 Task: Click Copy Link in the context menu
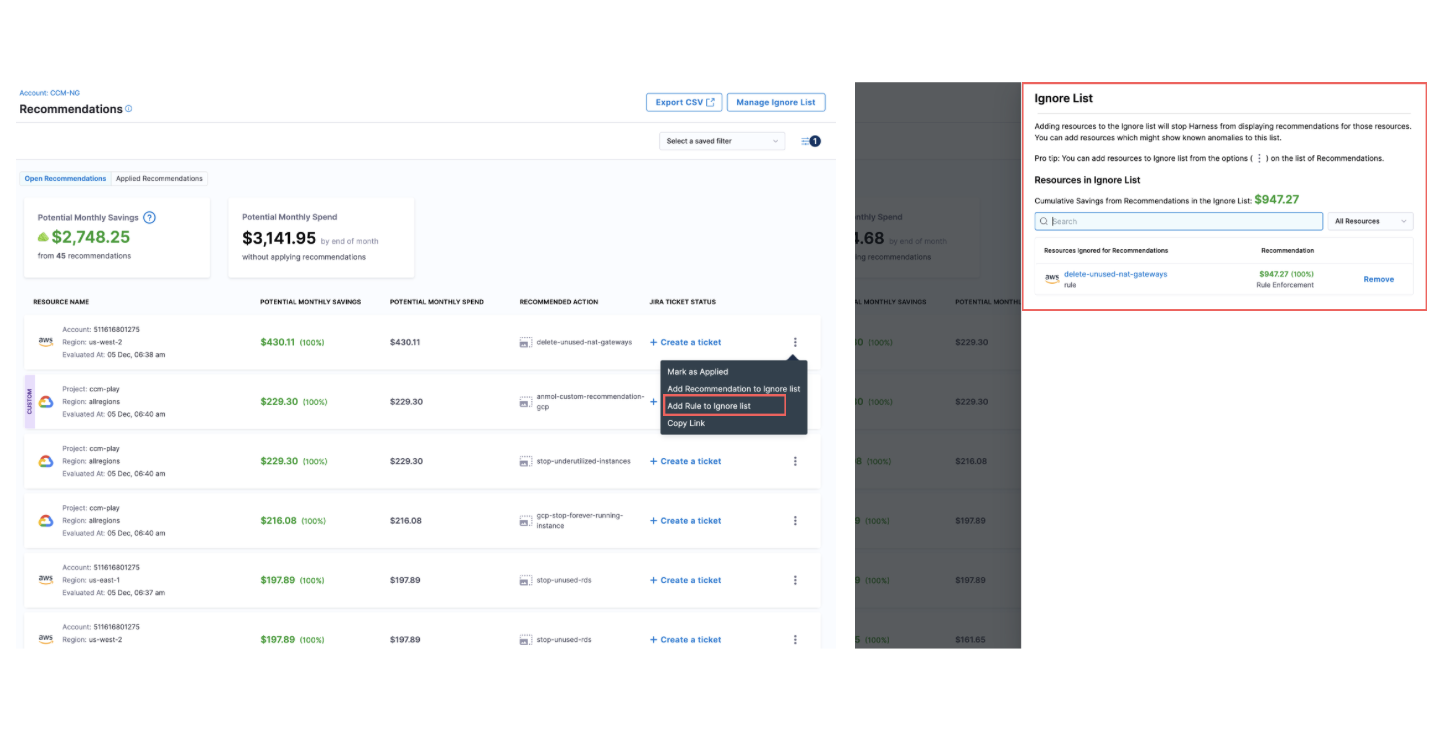[686, 423]
